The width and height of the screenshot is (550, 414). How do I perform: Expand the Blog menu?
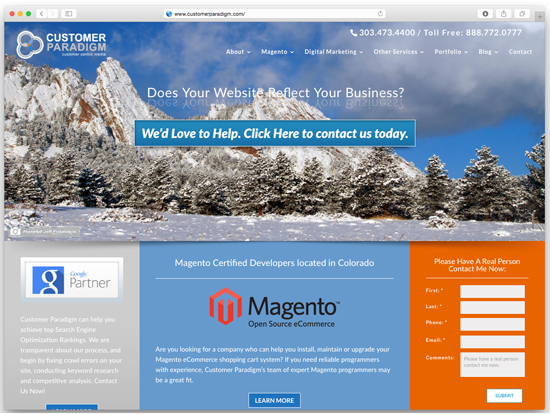coord(488,52)
